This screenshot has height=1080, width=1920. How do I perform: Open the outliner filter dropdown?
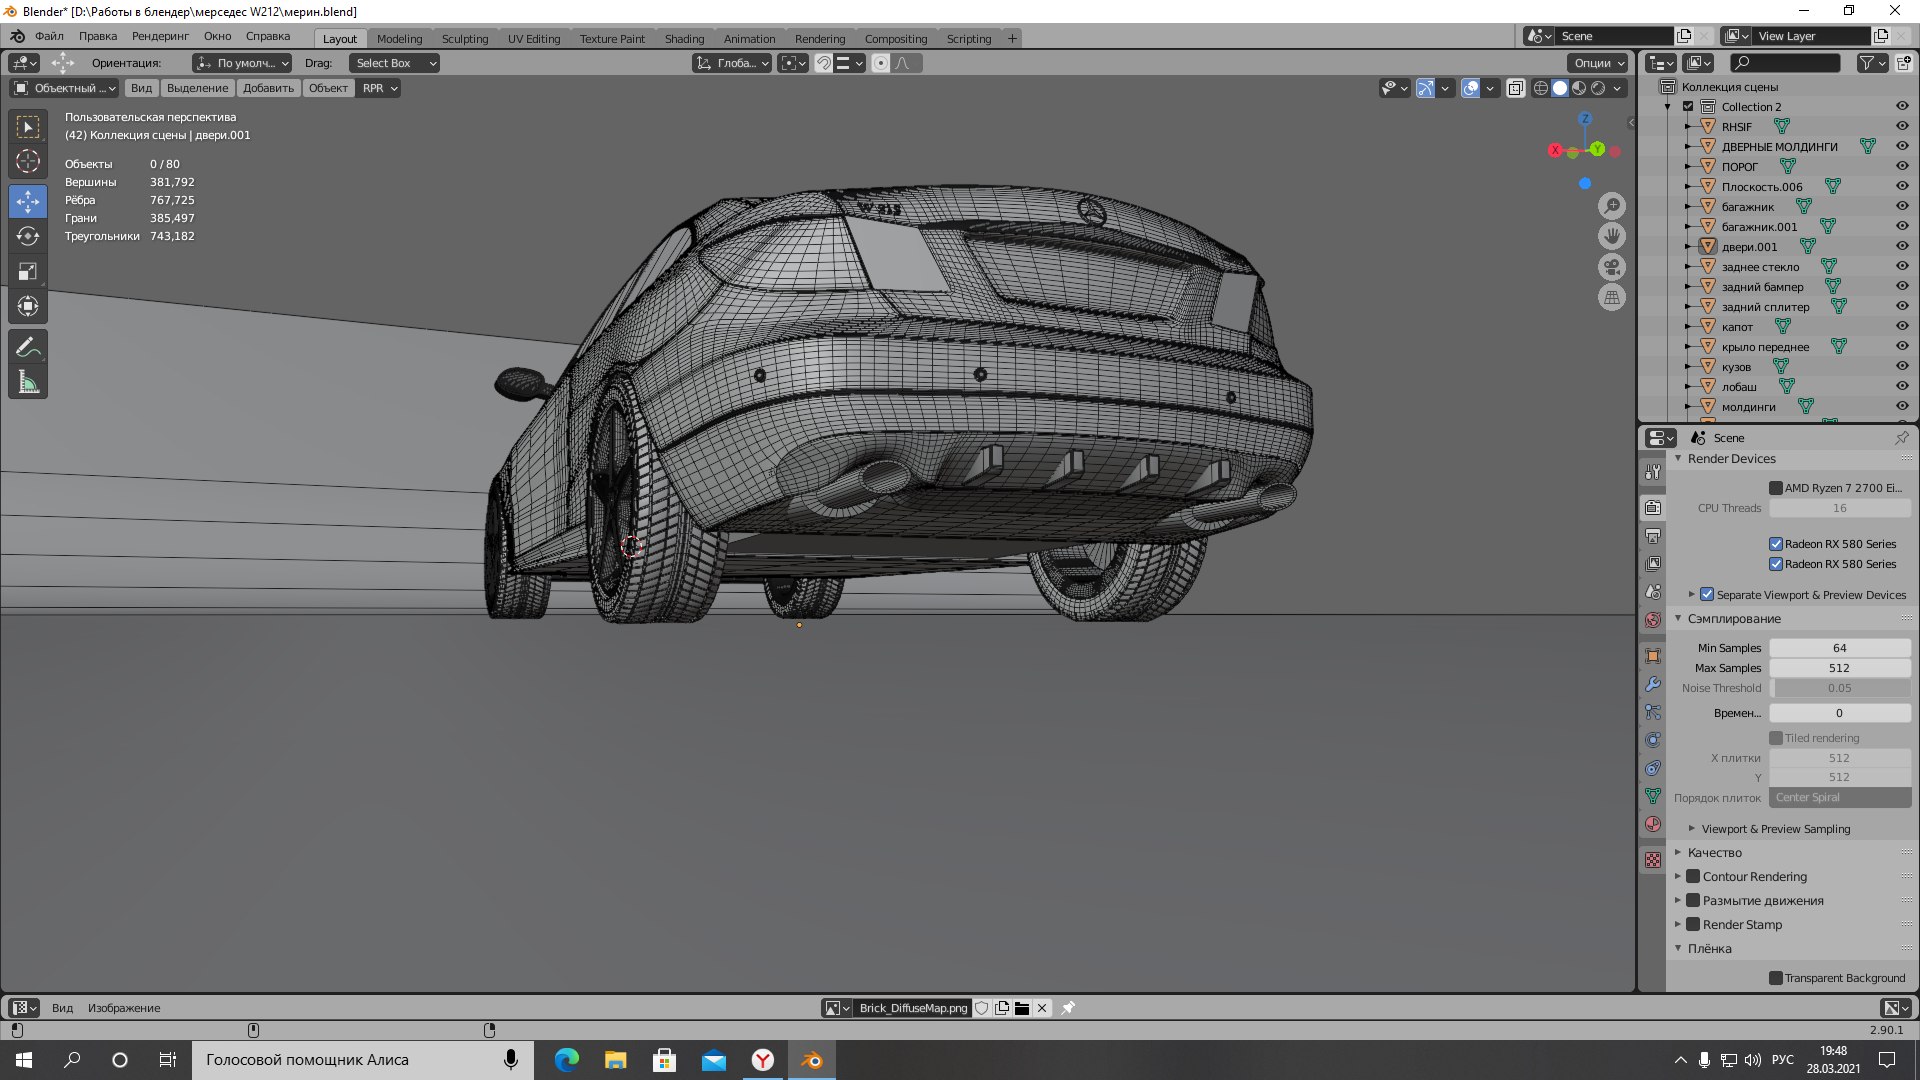pos(1872,63)
